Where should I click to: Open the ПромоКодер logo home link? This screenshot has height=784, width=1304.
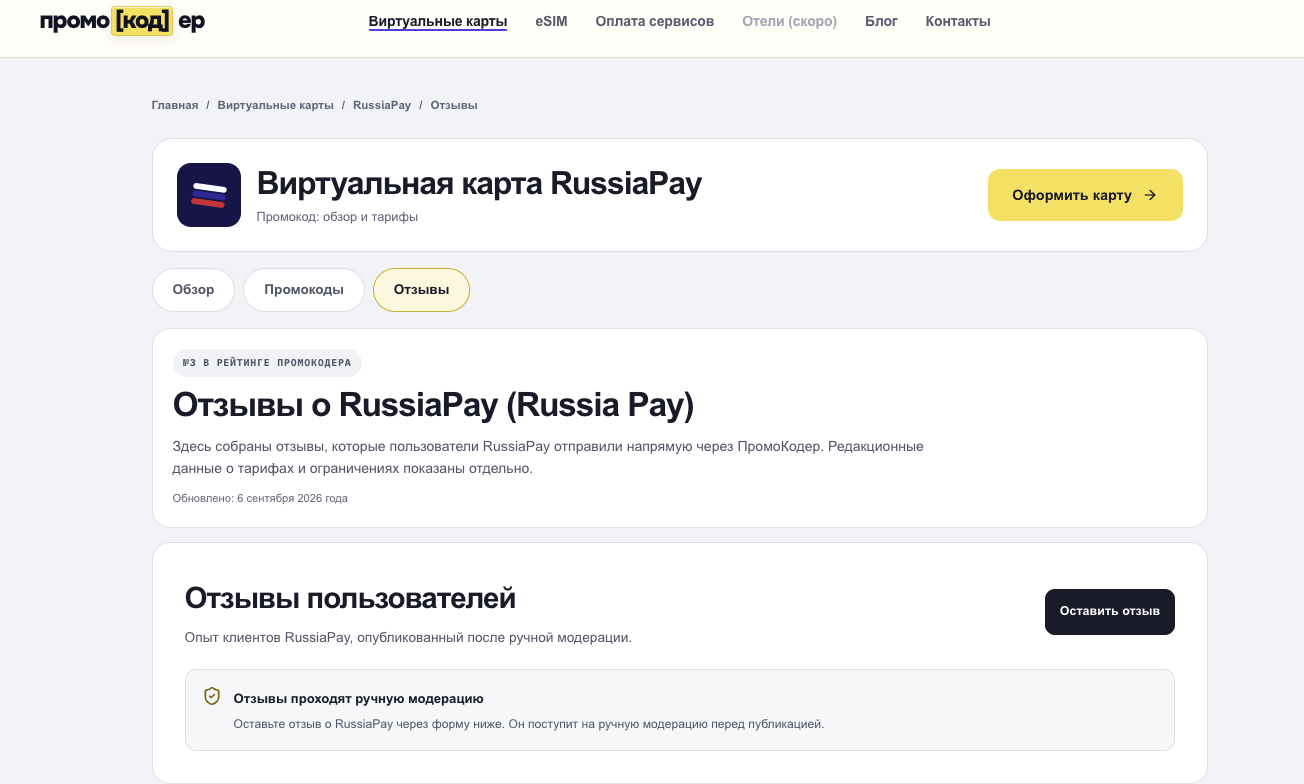(122, 21)
